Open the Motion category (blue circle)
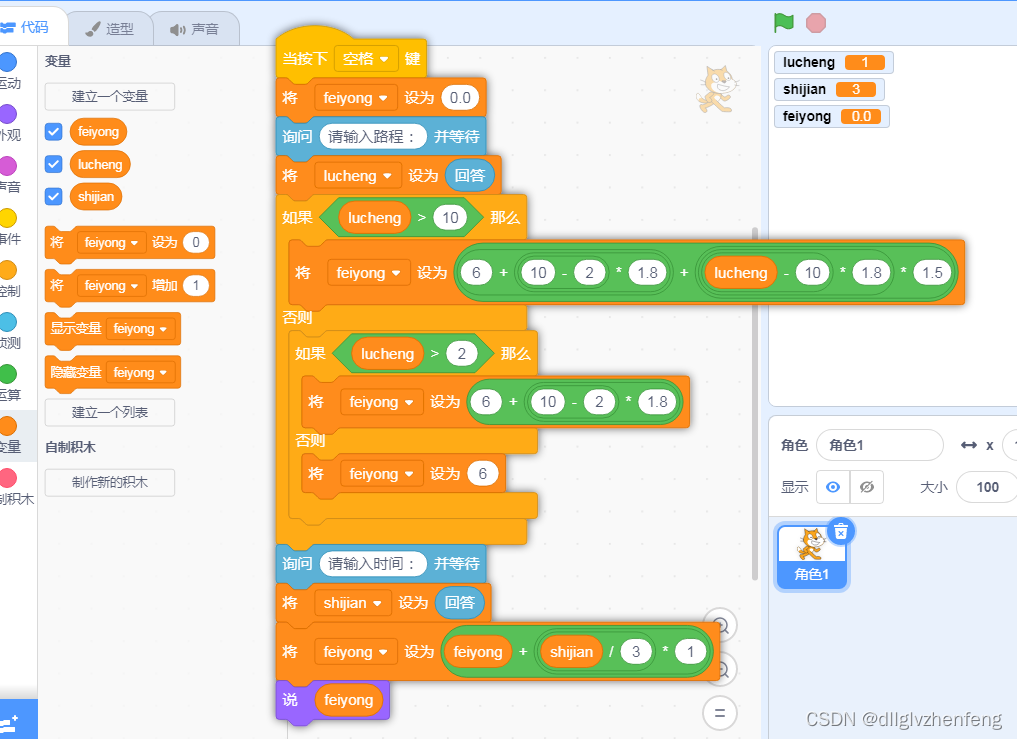The image size is (1017, 739). point(8,62)
